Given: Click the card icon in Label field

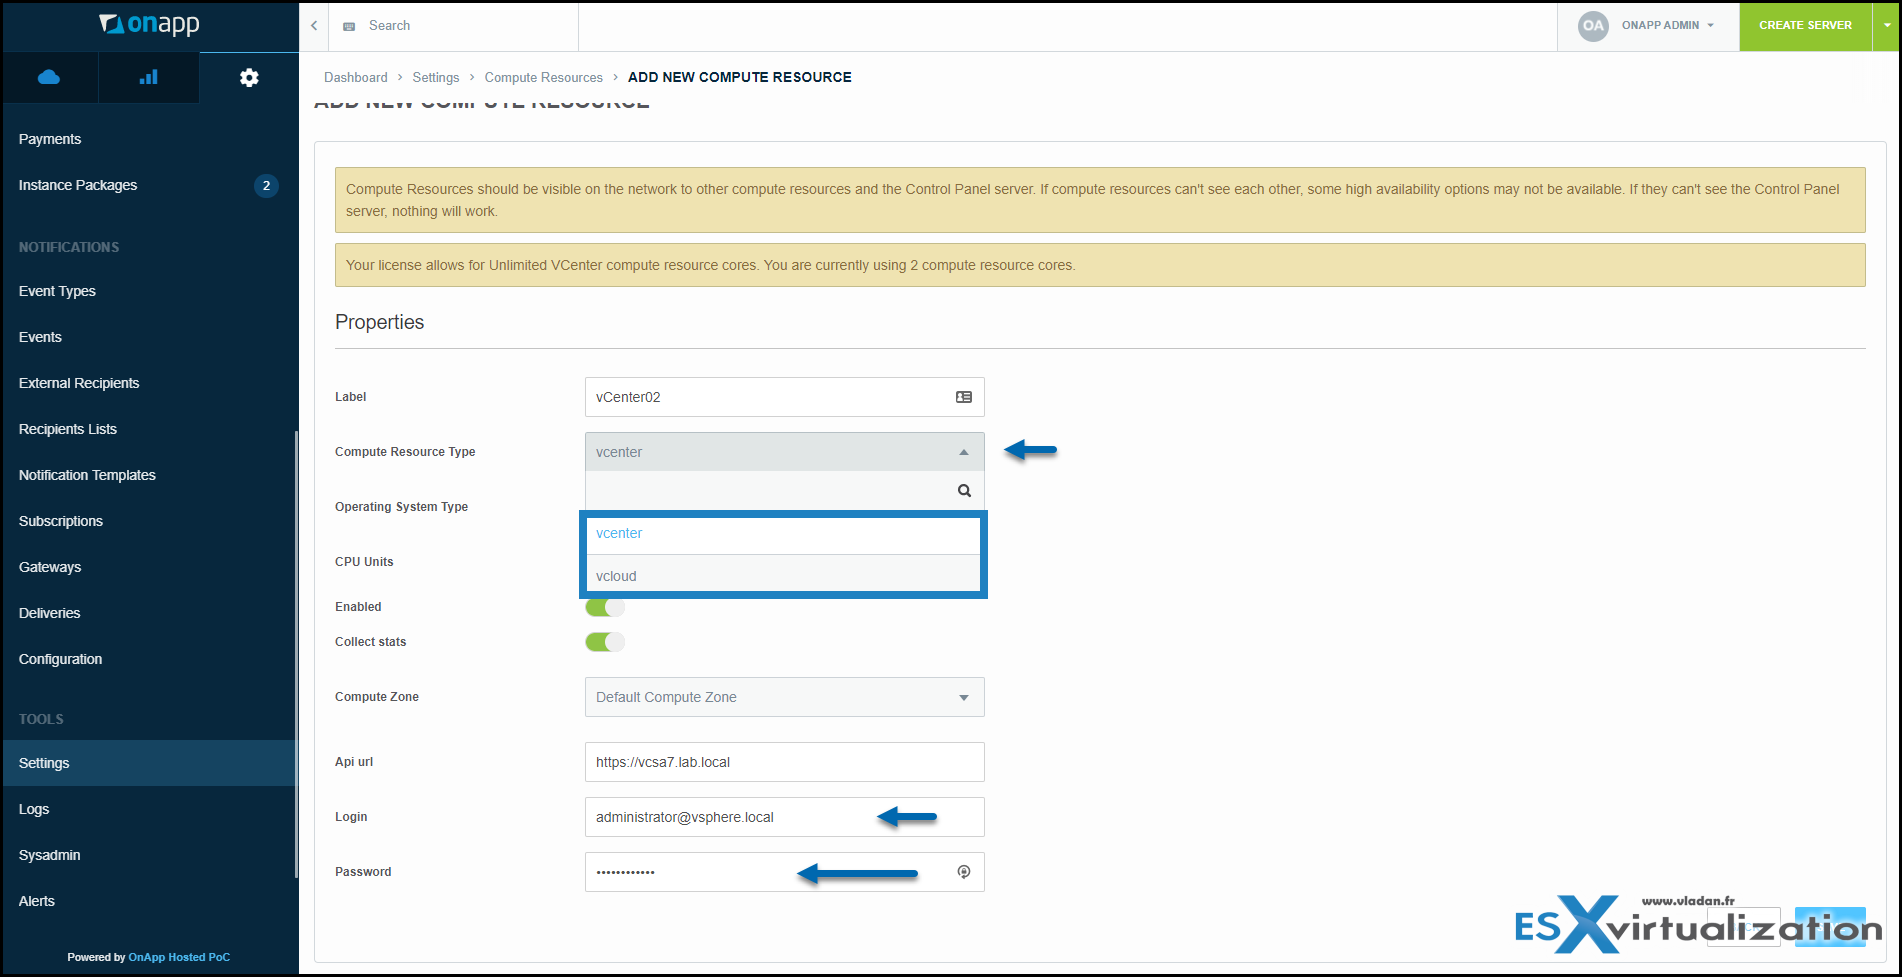Looking at the screenshot, I should coord(964,397).
